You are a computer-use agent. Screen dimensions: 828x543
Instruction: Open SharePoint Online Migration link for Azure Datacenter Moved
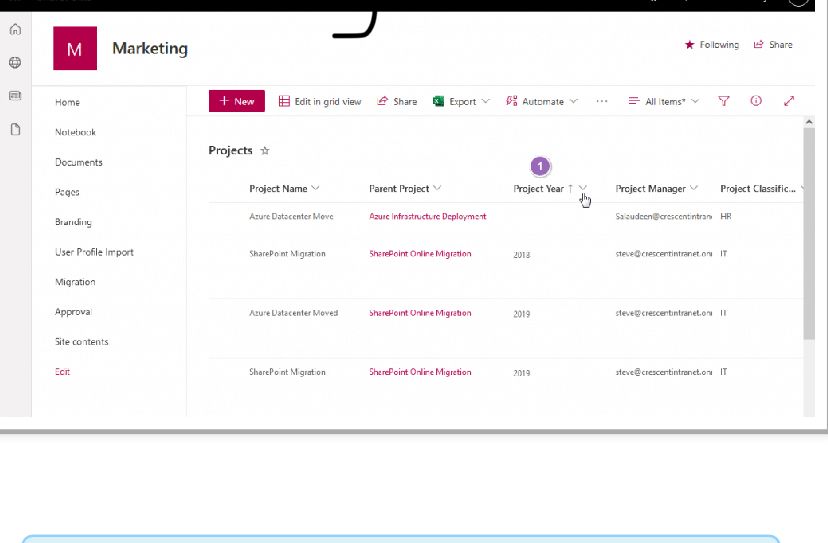coord(420,313)
